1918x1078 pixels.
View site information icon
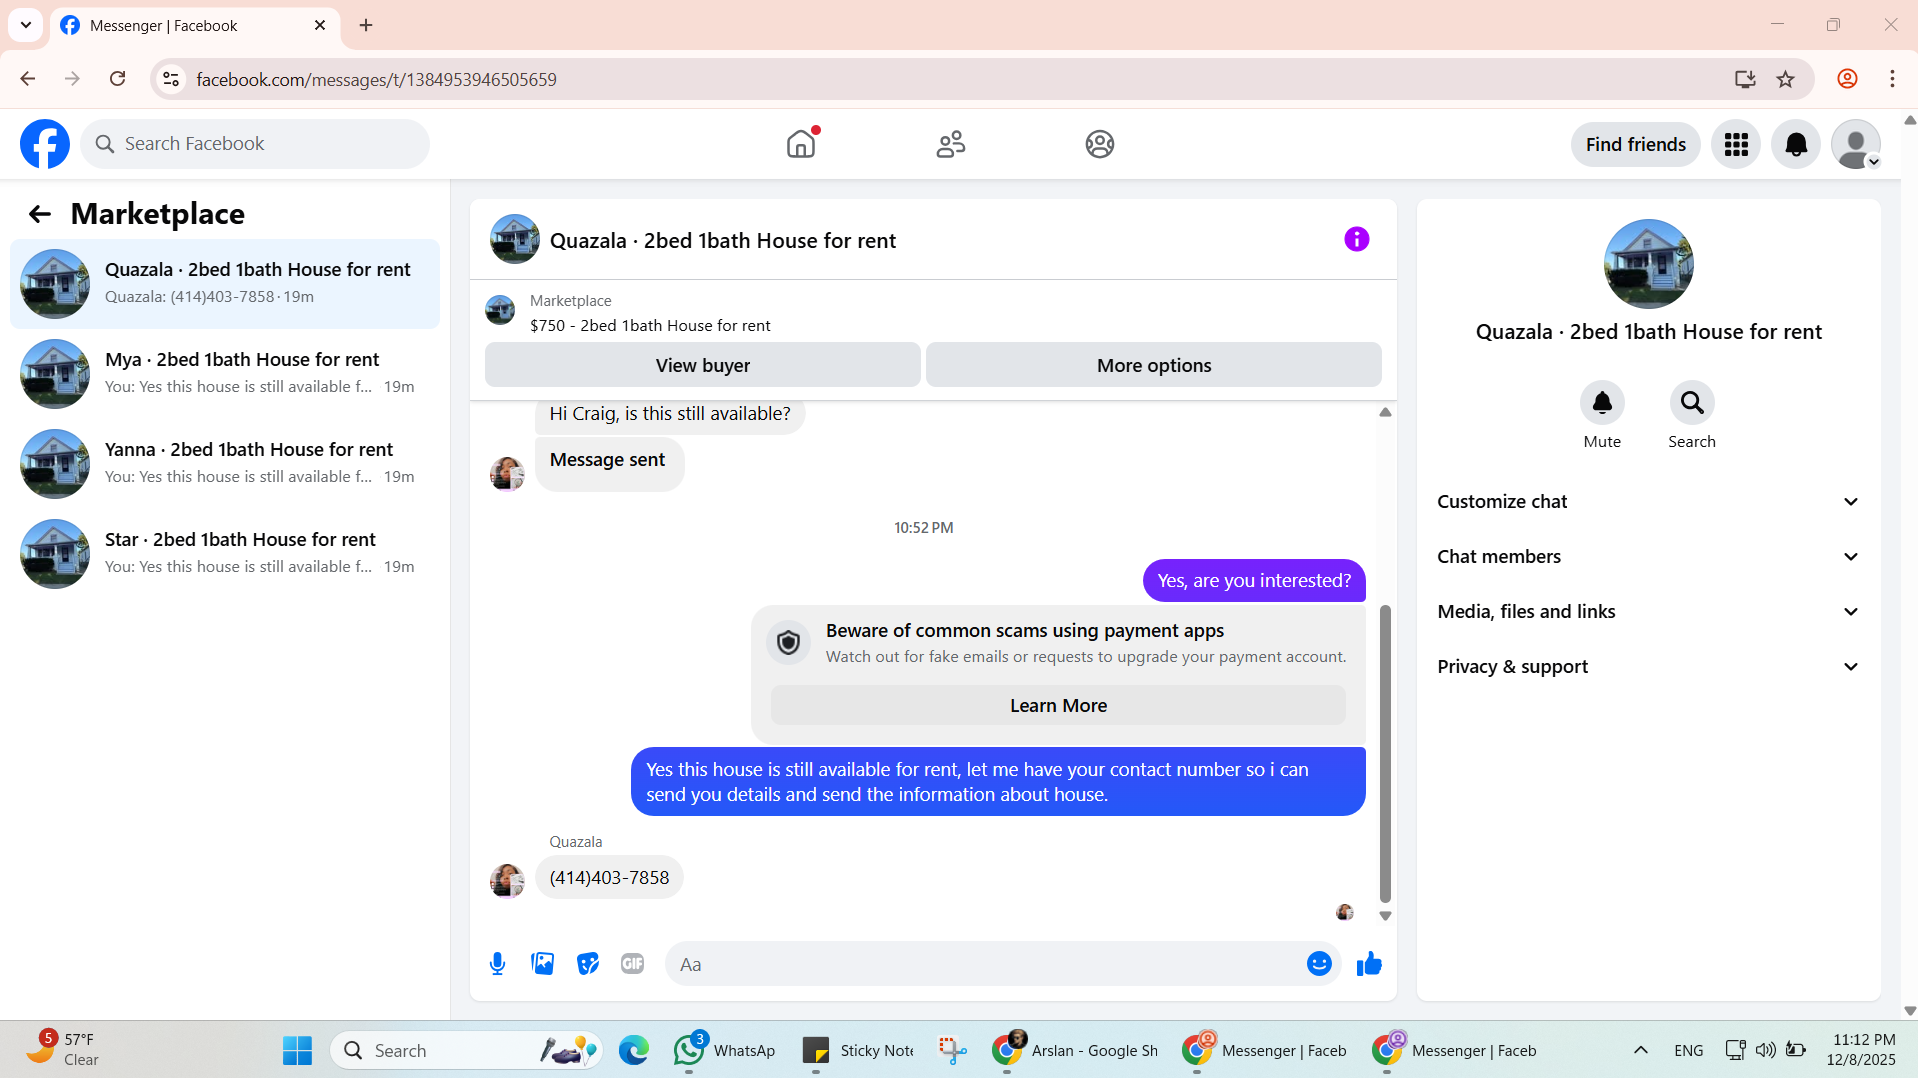click(171, 79)
